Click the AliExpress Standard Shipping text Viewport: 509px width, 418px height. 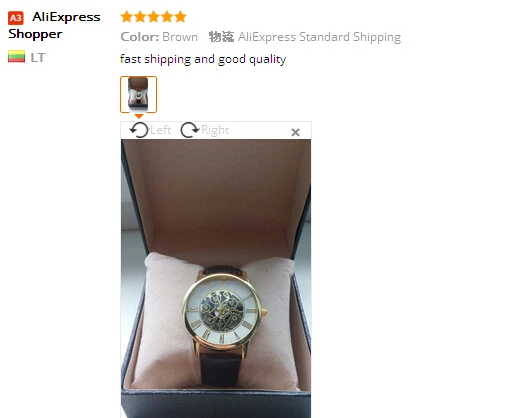tap(319, 37)
